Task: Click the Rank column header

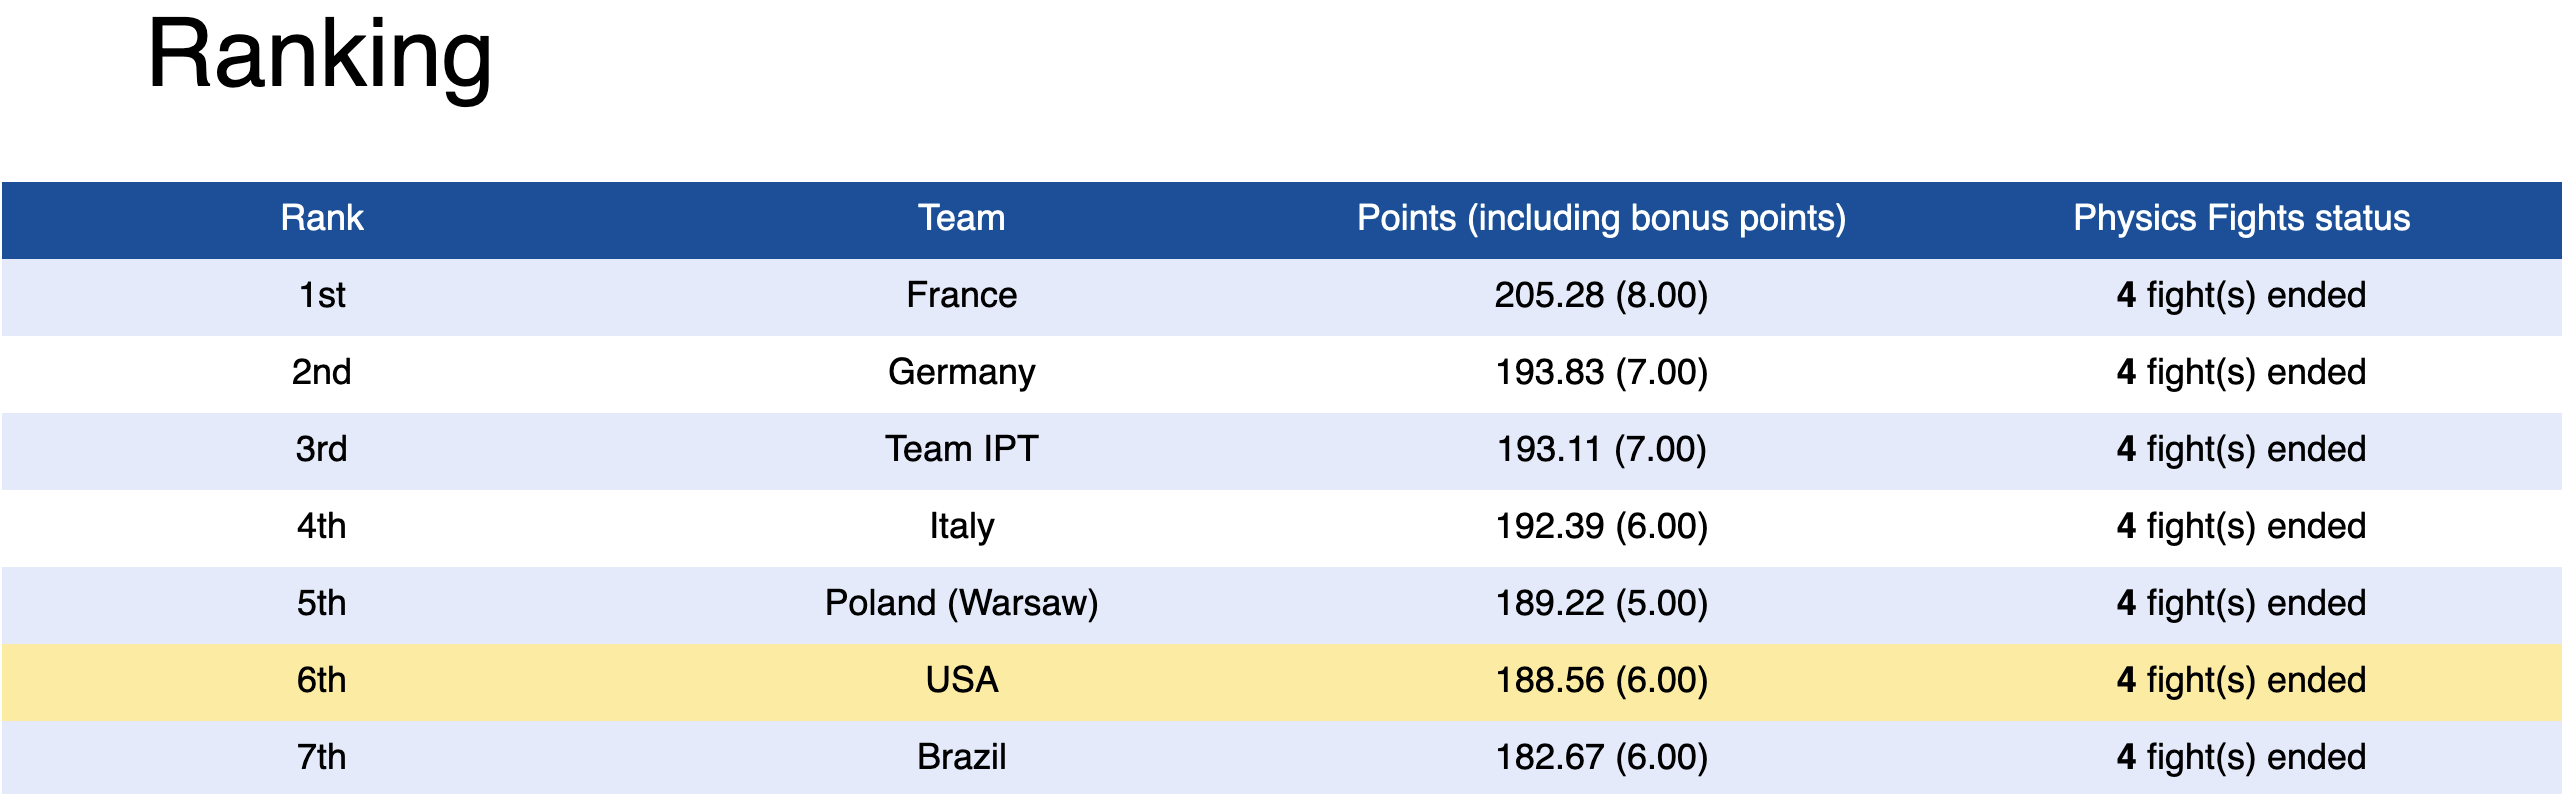Action: click(321, 218)
